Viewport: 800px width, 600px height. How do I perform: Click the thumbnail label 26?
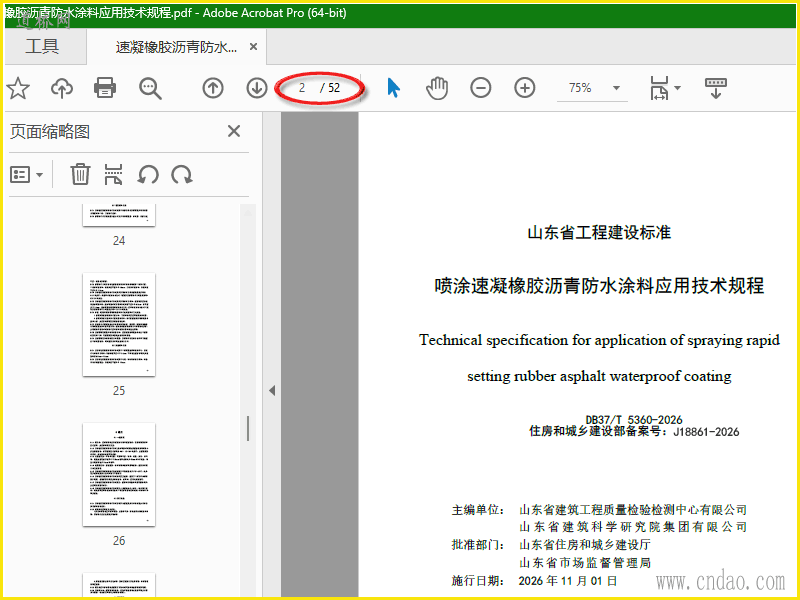click(x=119, y=541)
